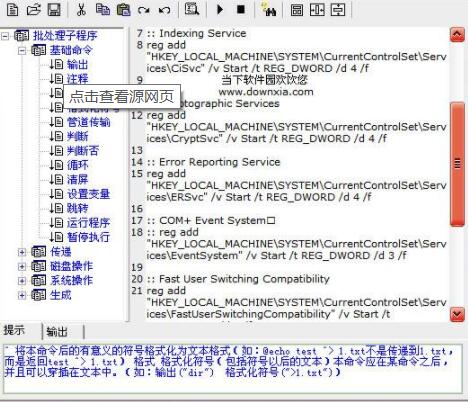
Task: Click the hint text box at bottom
Action: pyautogui.click(x=233, y=369)
